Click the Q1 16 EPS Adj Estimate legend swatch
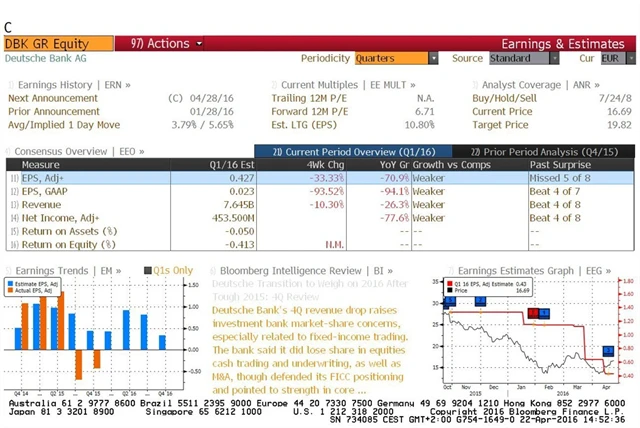640x428 pixels. point(450,284)
